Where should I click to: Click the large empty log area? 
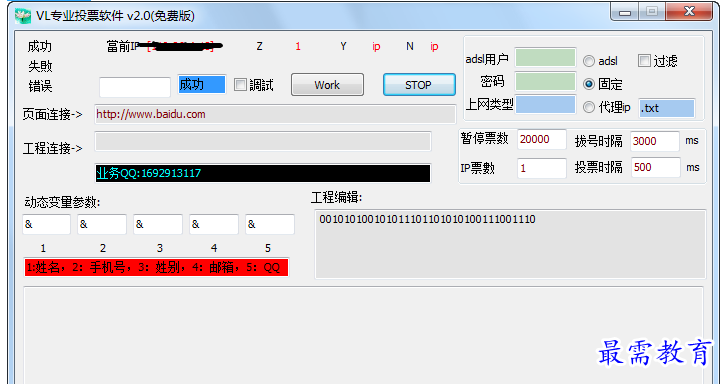pyautogui.click(x=363, y=335)
